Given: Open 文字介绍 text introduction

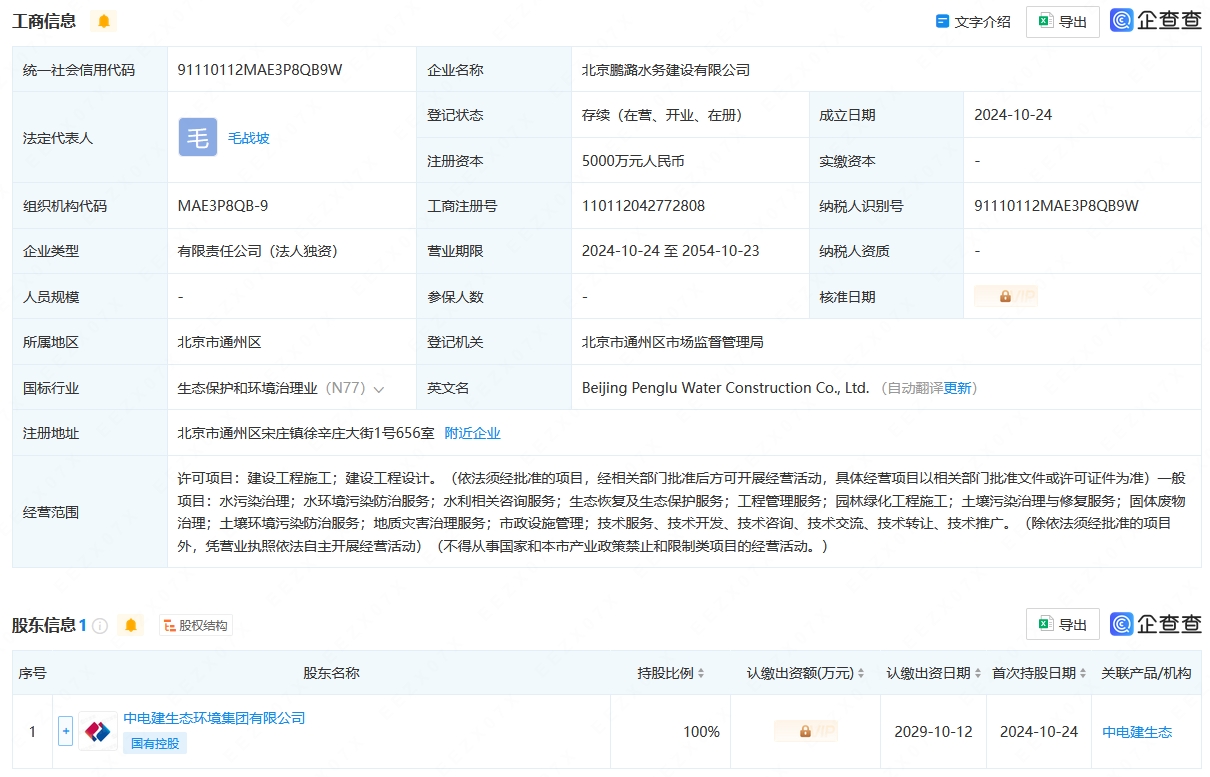Looking at the screenshot, I should 973,21.
